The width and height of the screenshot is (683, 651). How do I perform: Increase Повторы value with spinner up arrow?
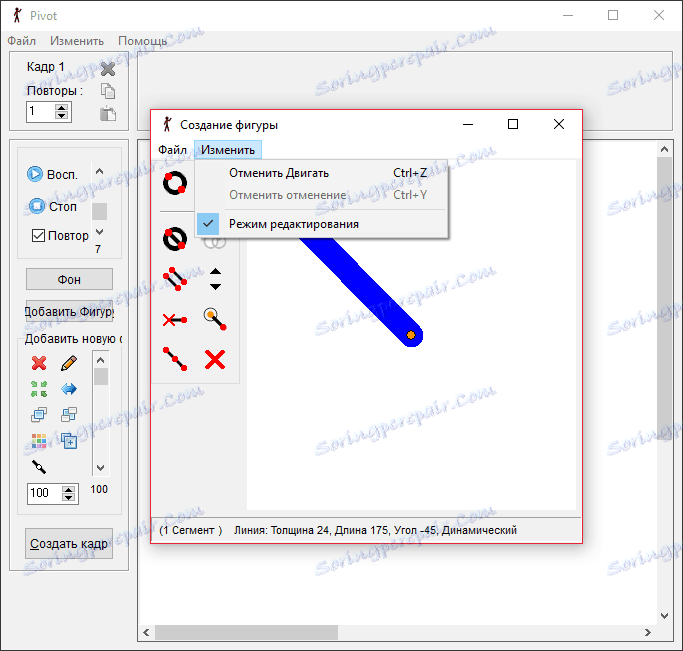61,108
